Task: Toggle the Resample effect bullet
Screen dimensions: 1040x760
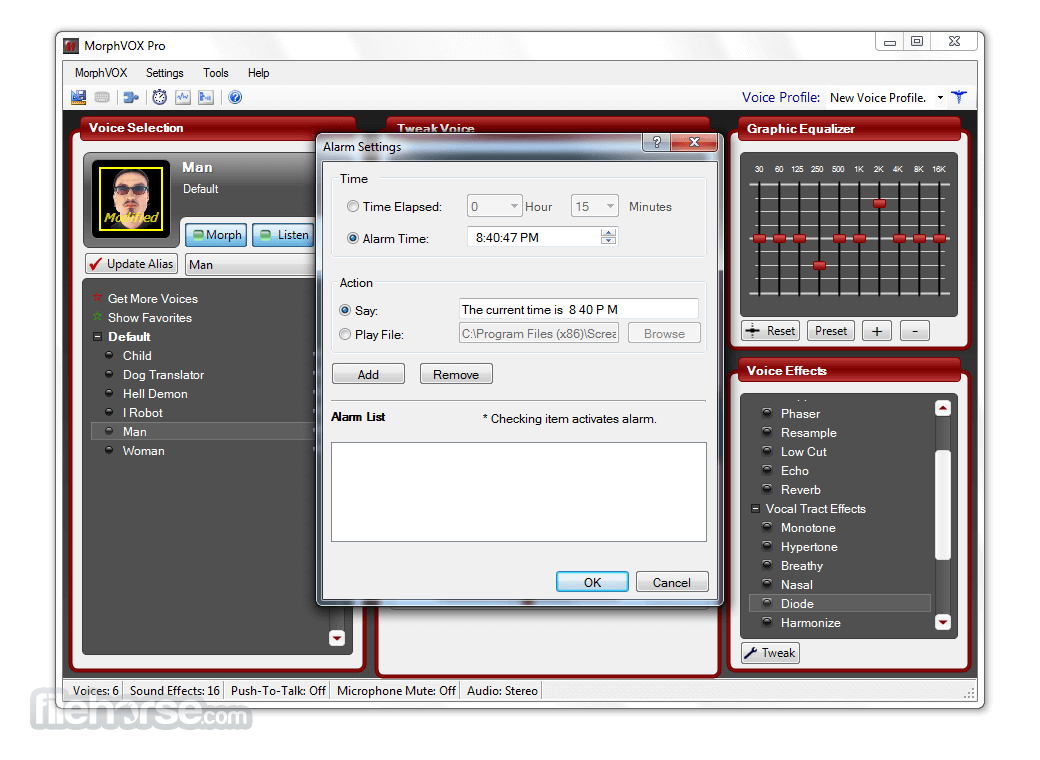Action: tap(767, 432)
